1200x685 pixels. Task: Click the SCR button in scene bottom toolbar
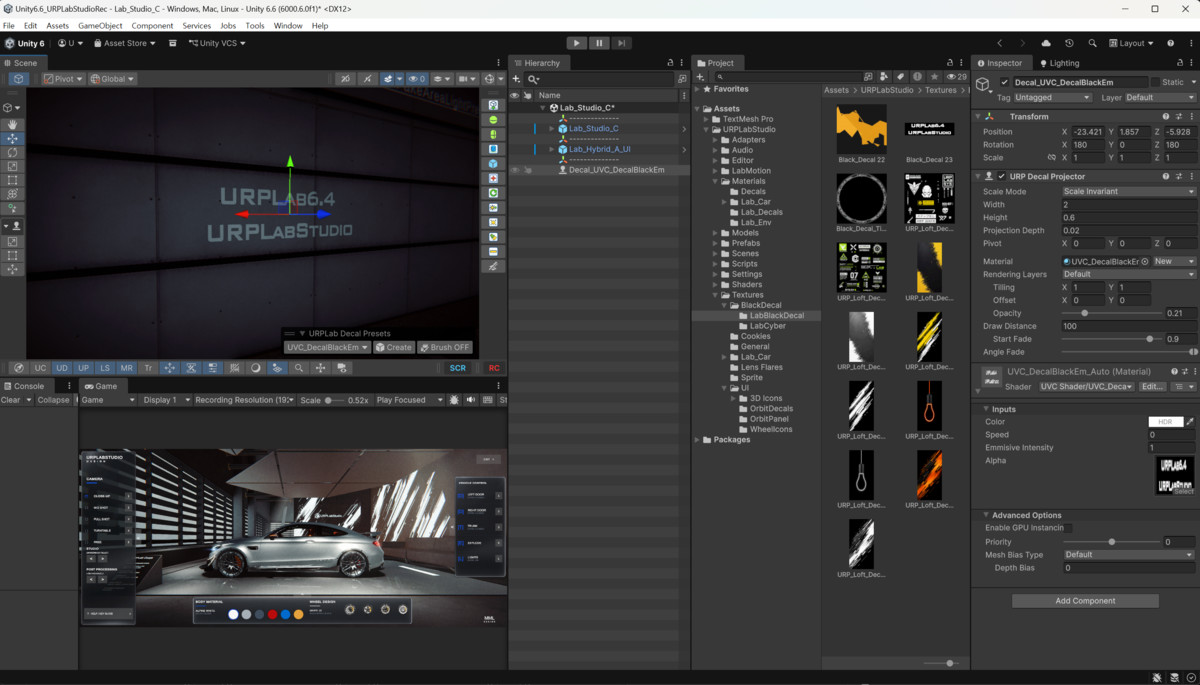458,368
